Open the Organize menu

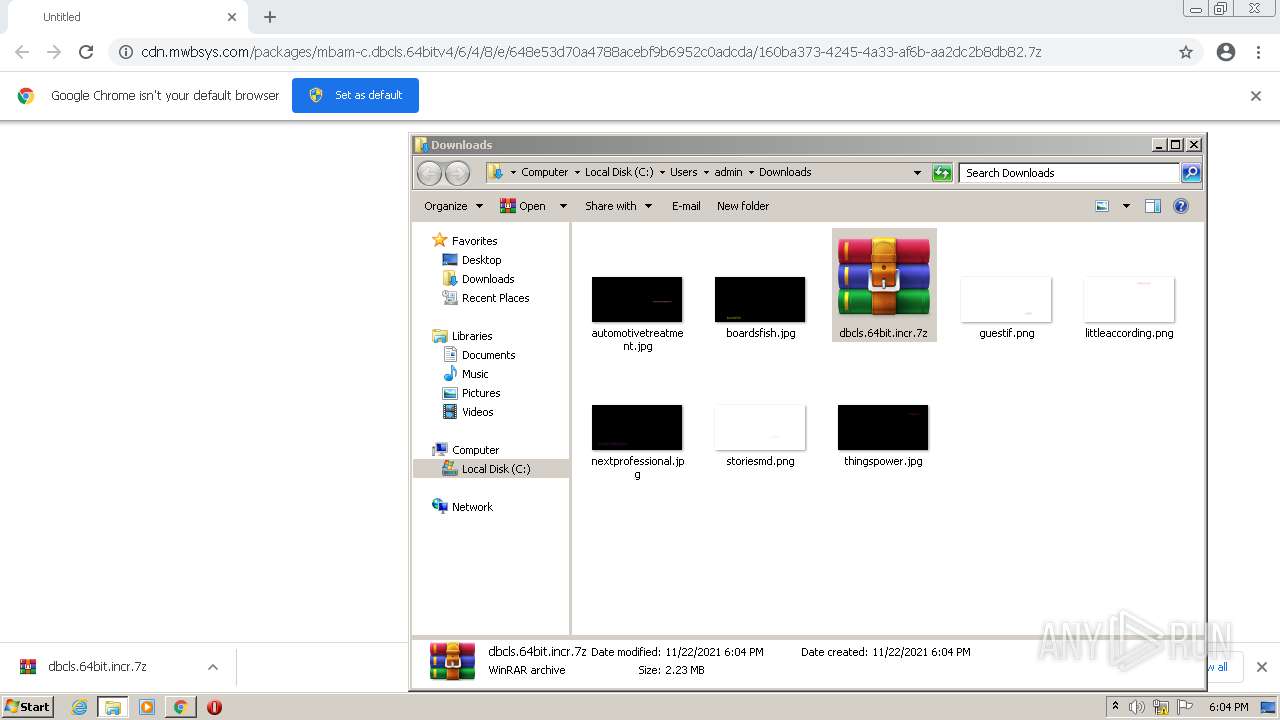point(453,206)
